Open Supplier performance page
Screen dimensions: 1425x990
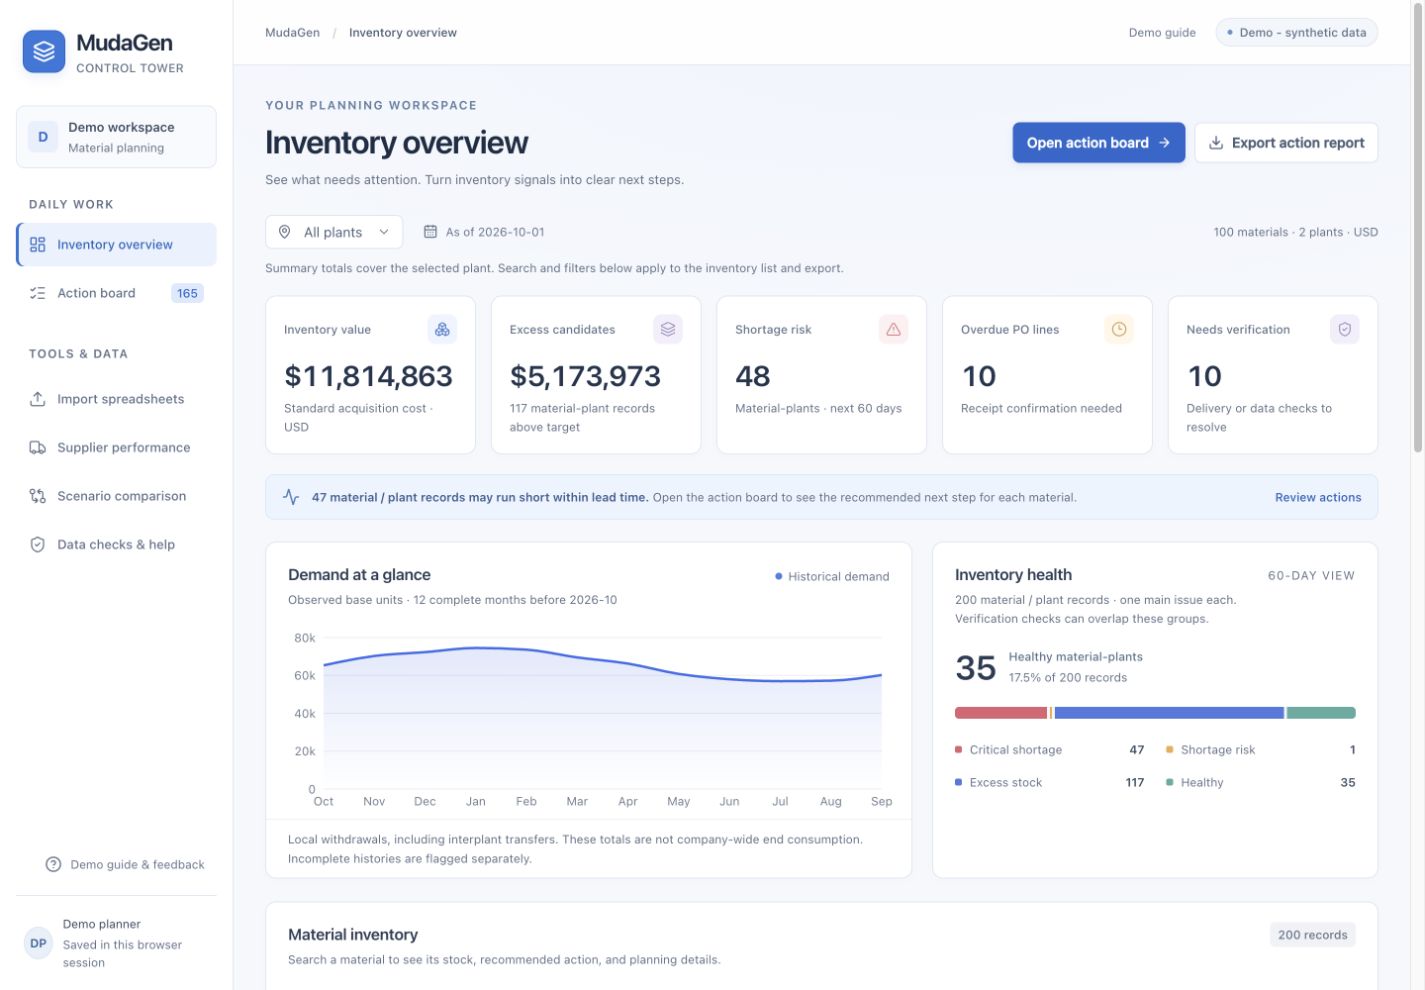coord(116,447)
